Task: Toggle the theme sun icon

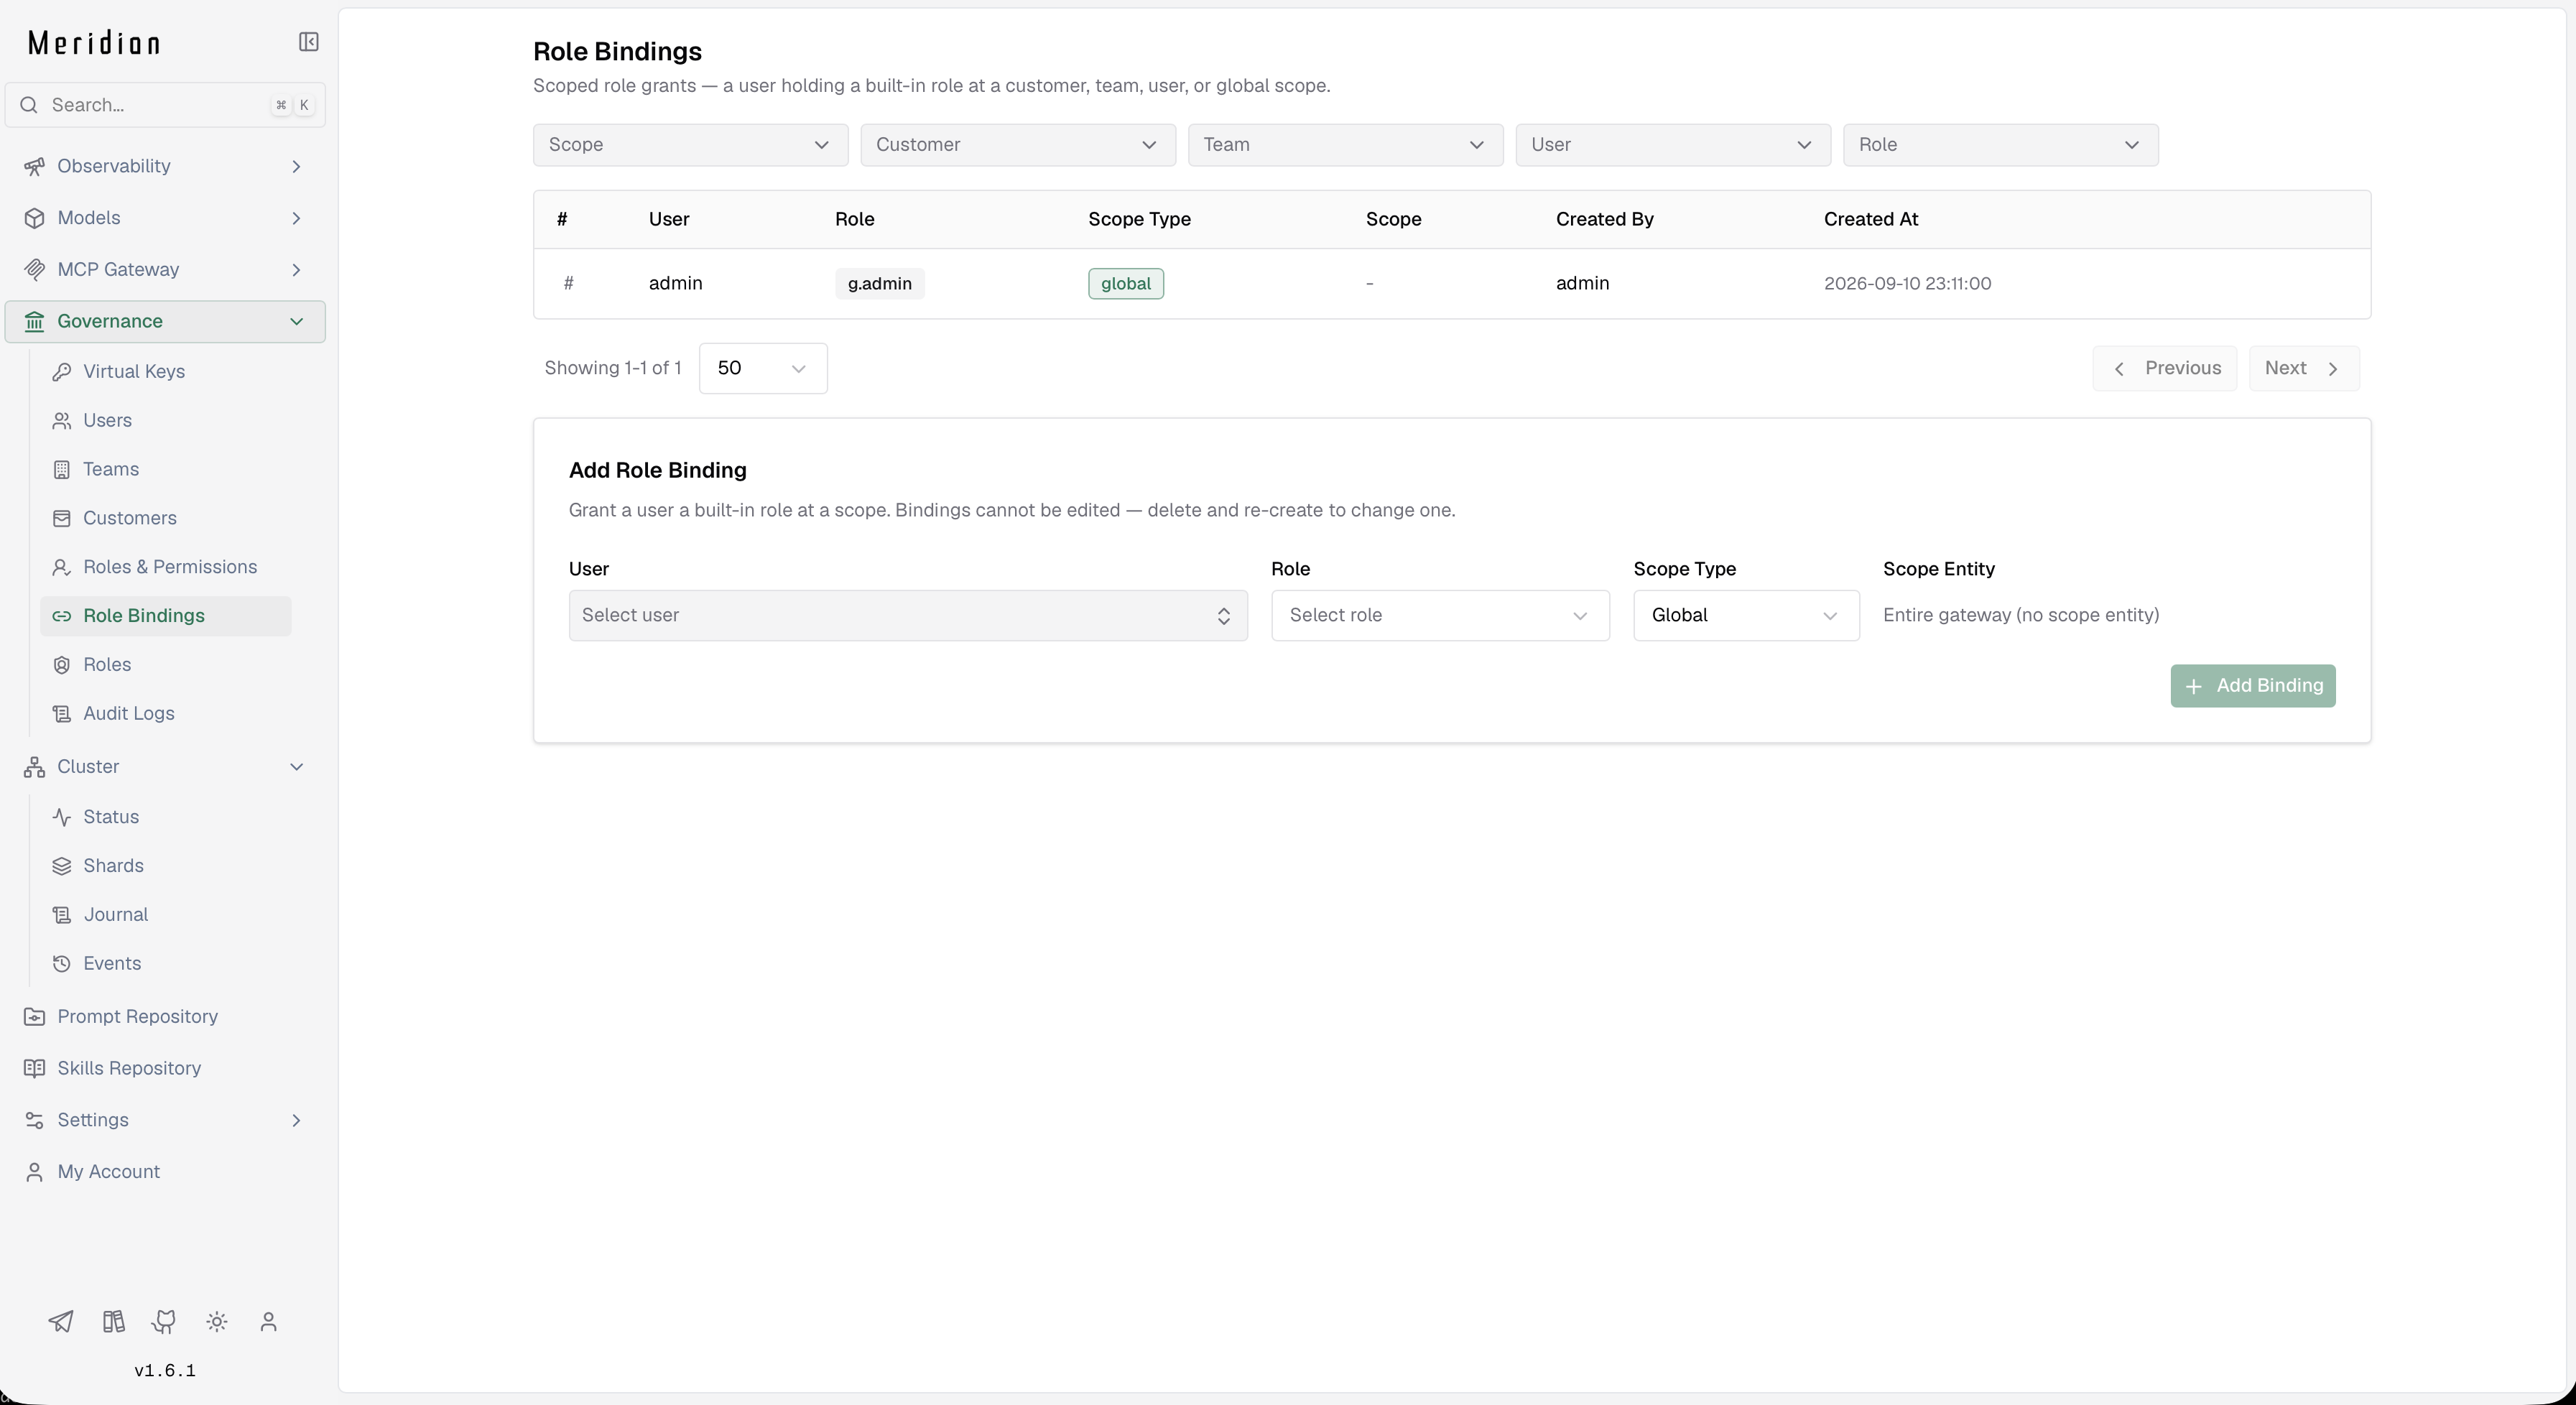Action: tap(217, 1322)
